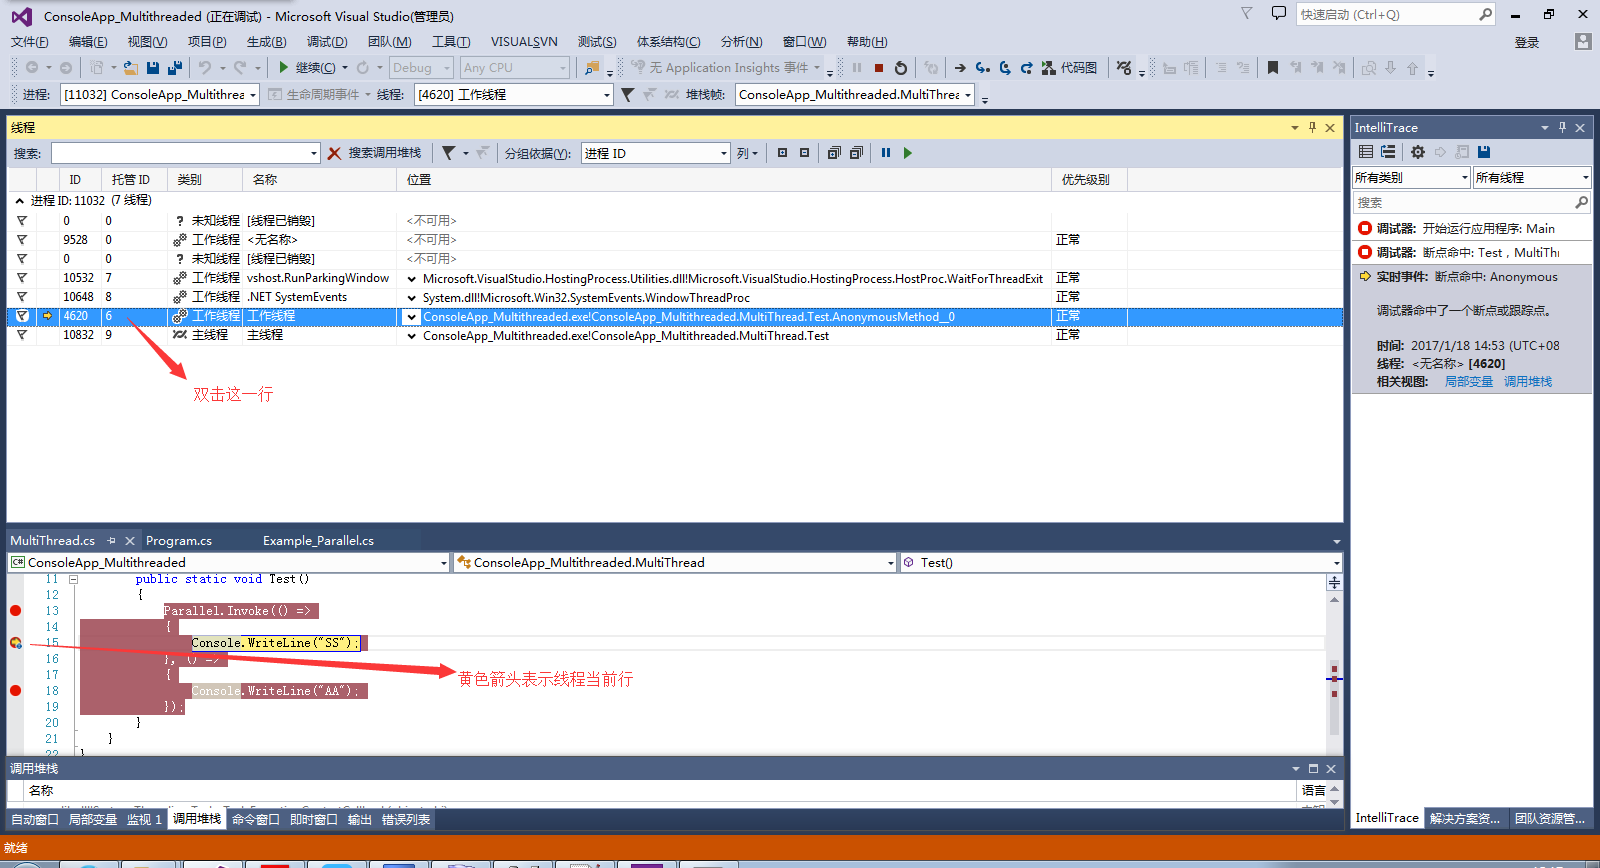
Task: Toggle flag for thread 10648 row
Action: coord(21,297)
